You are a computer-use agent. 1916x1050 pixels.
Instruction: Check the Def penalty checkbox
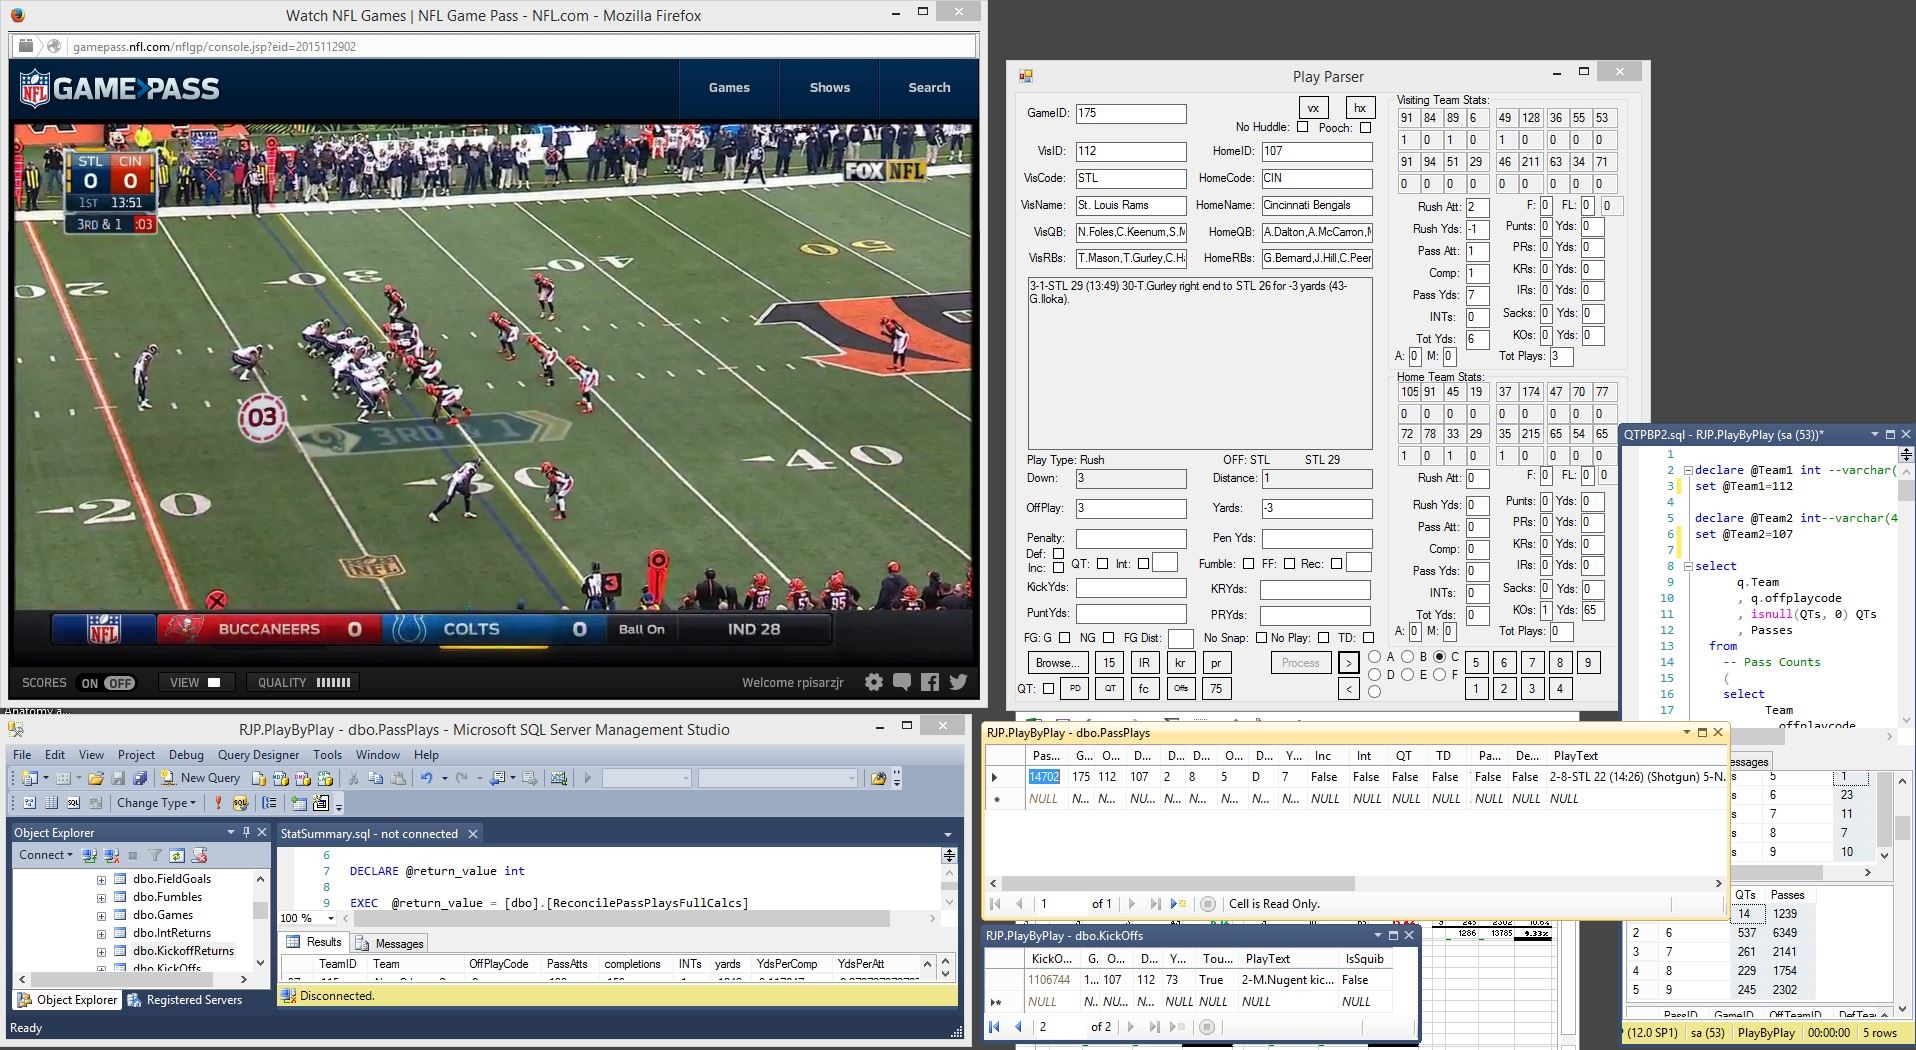[1058, 553]
